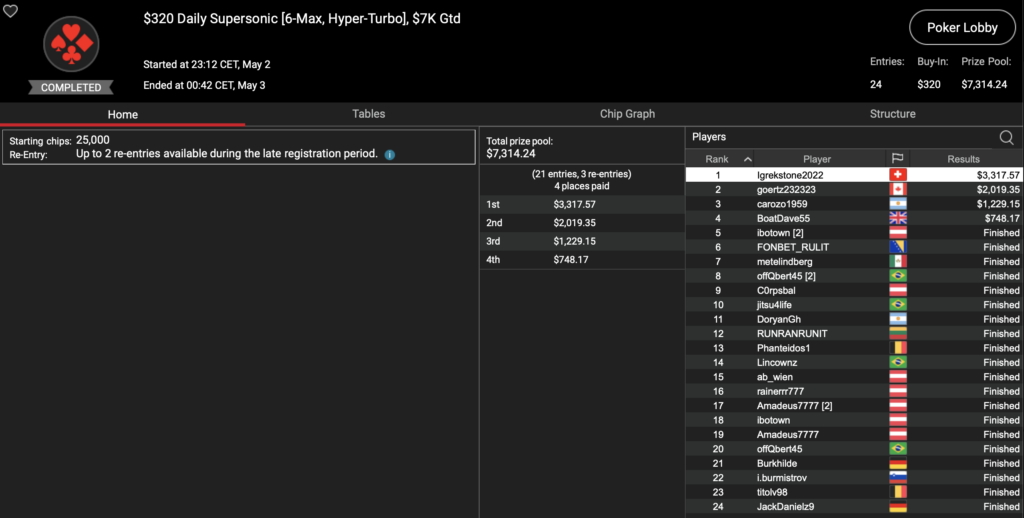The image size is (1024, 518).
Task: Click the flag column header icon
Action: [897, 159]
